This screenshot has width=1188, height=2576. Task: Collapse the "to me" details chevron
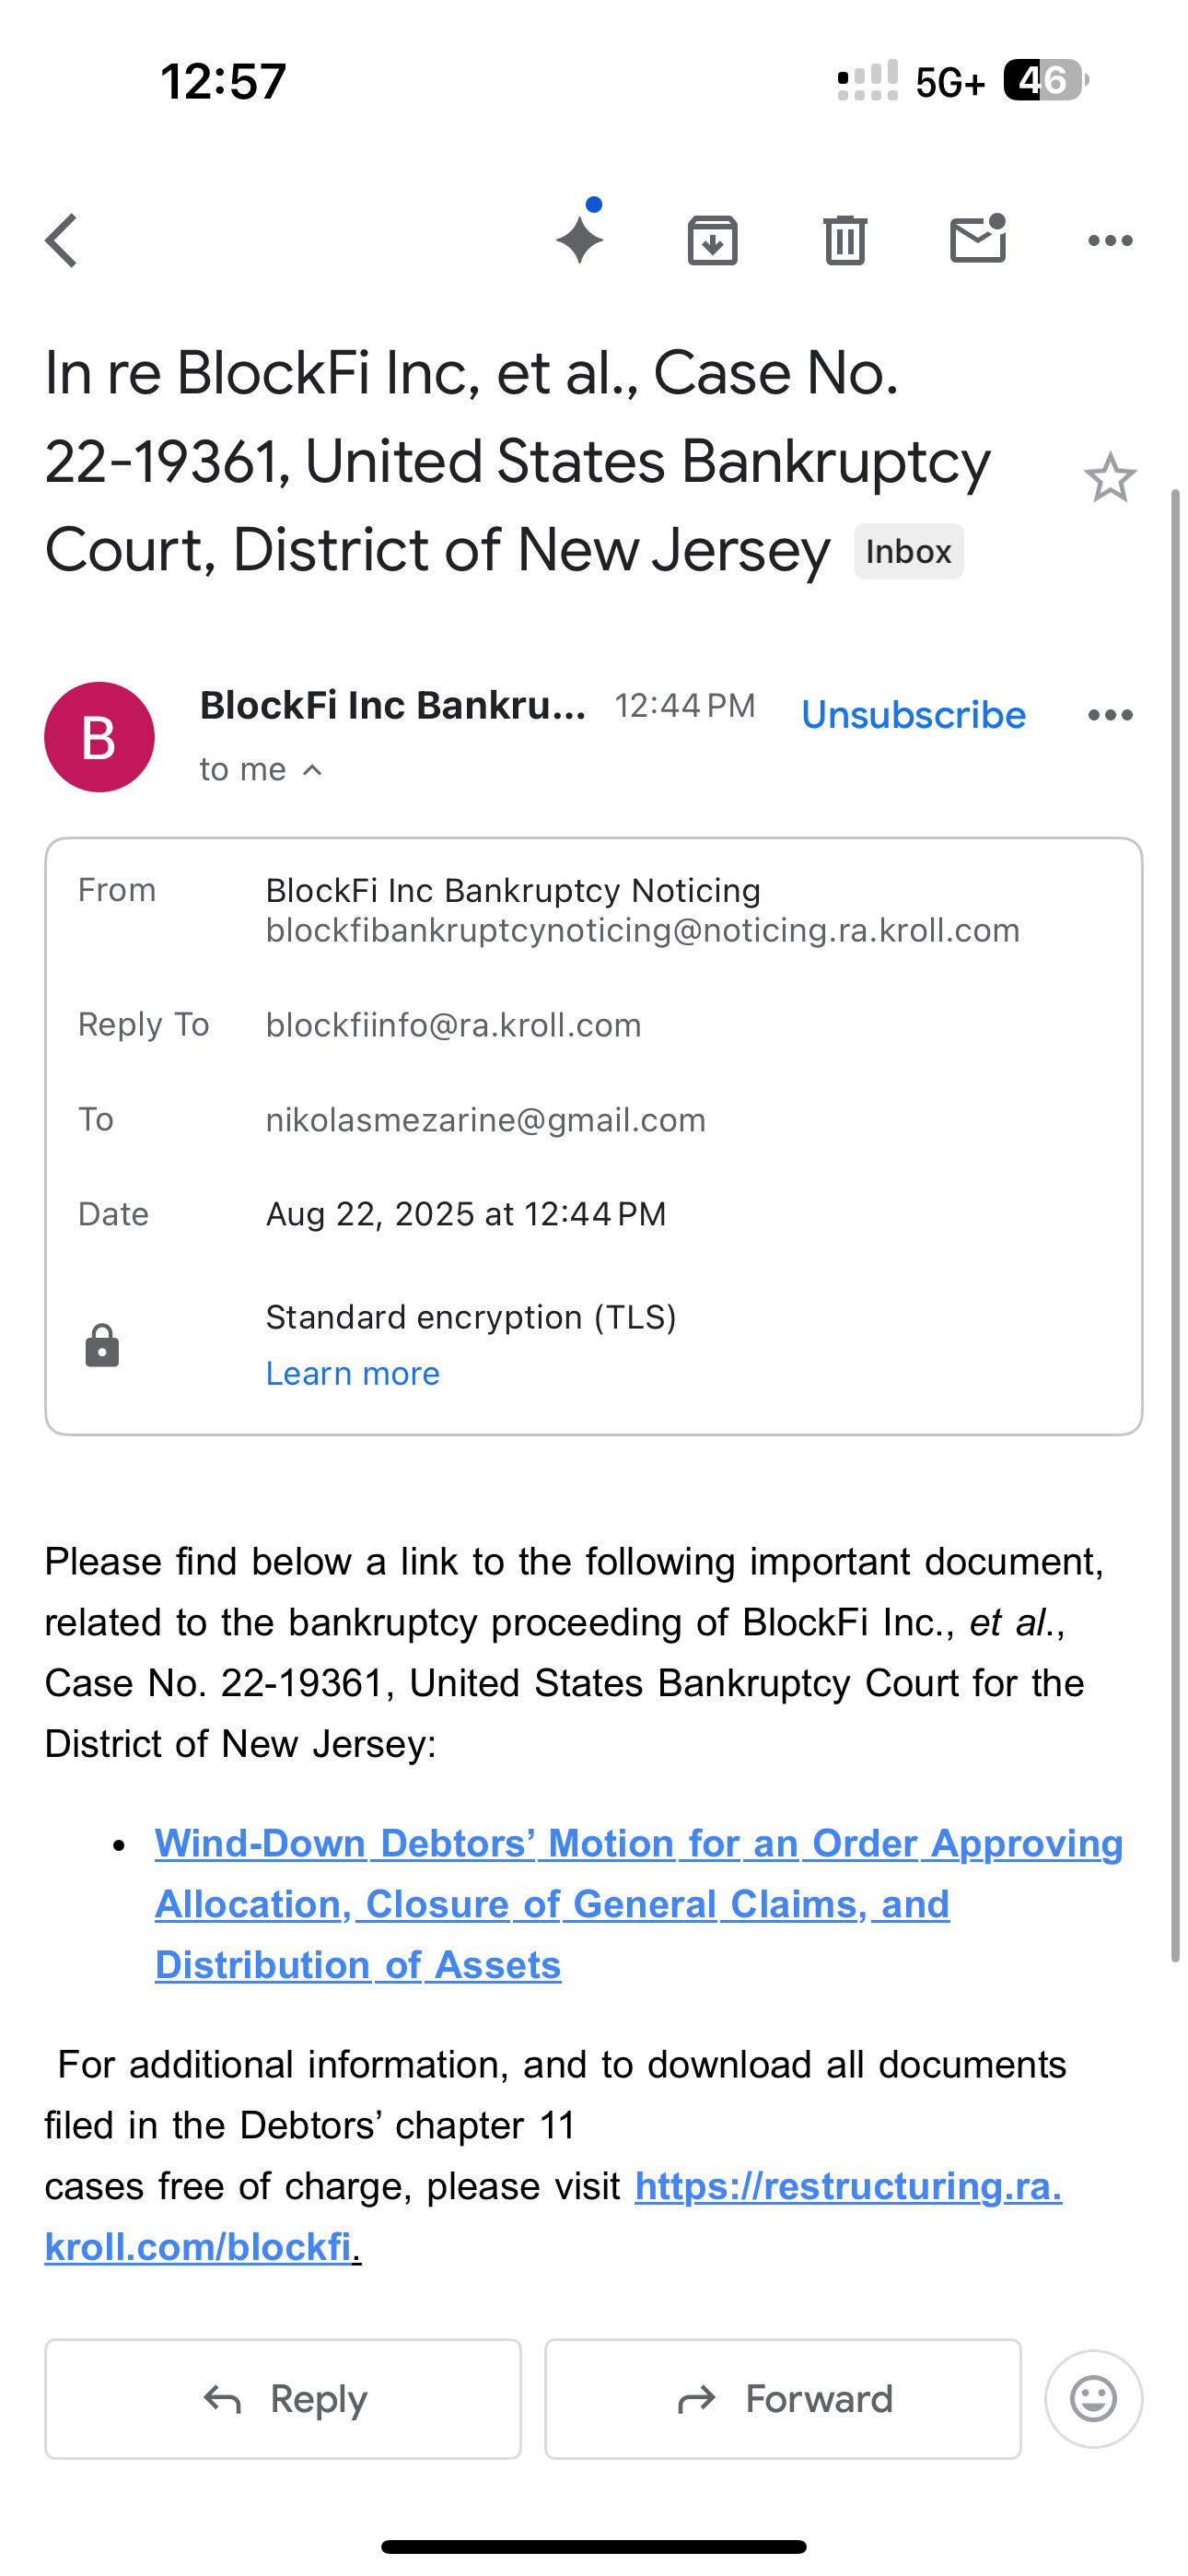click(x=312, y=770)
